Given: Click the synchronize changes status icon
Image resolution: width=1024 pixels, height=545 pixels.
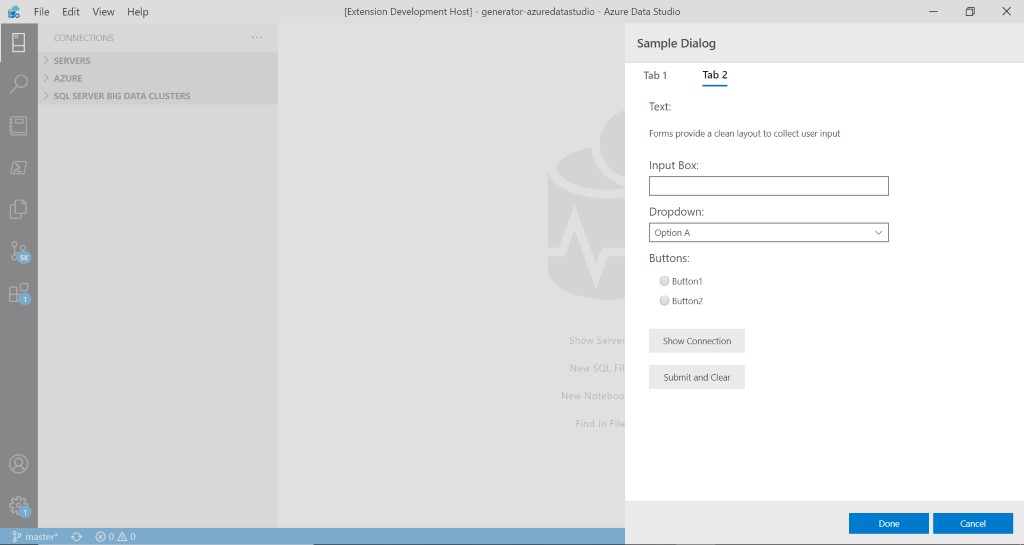Looking at the screenshot, I should point(76,537).
